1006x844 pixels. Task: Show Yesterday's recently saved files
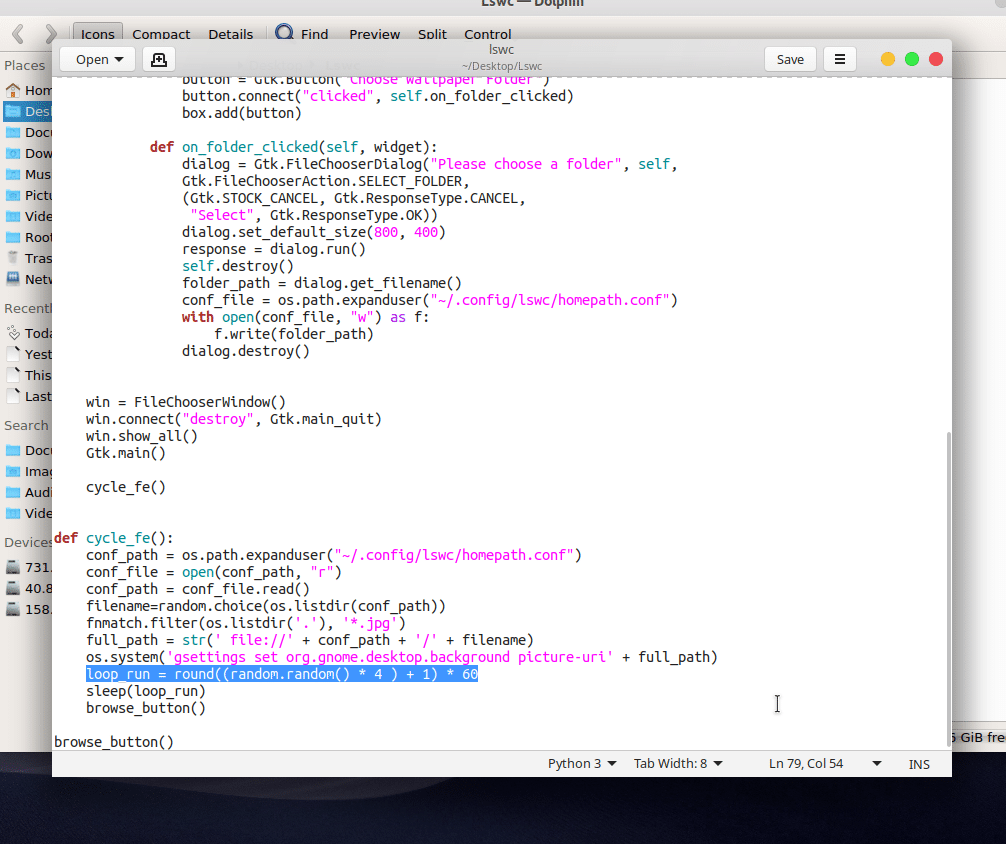pyautogui.click(x=28, y=354)
